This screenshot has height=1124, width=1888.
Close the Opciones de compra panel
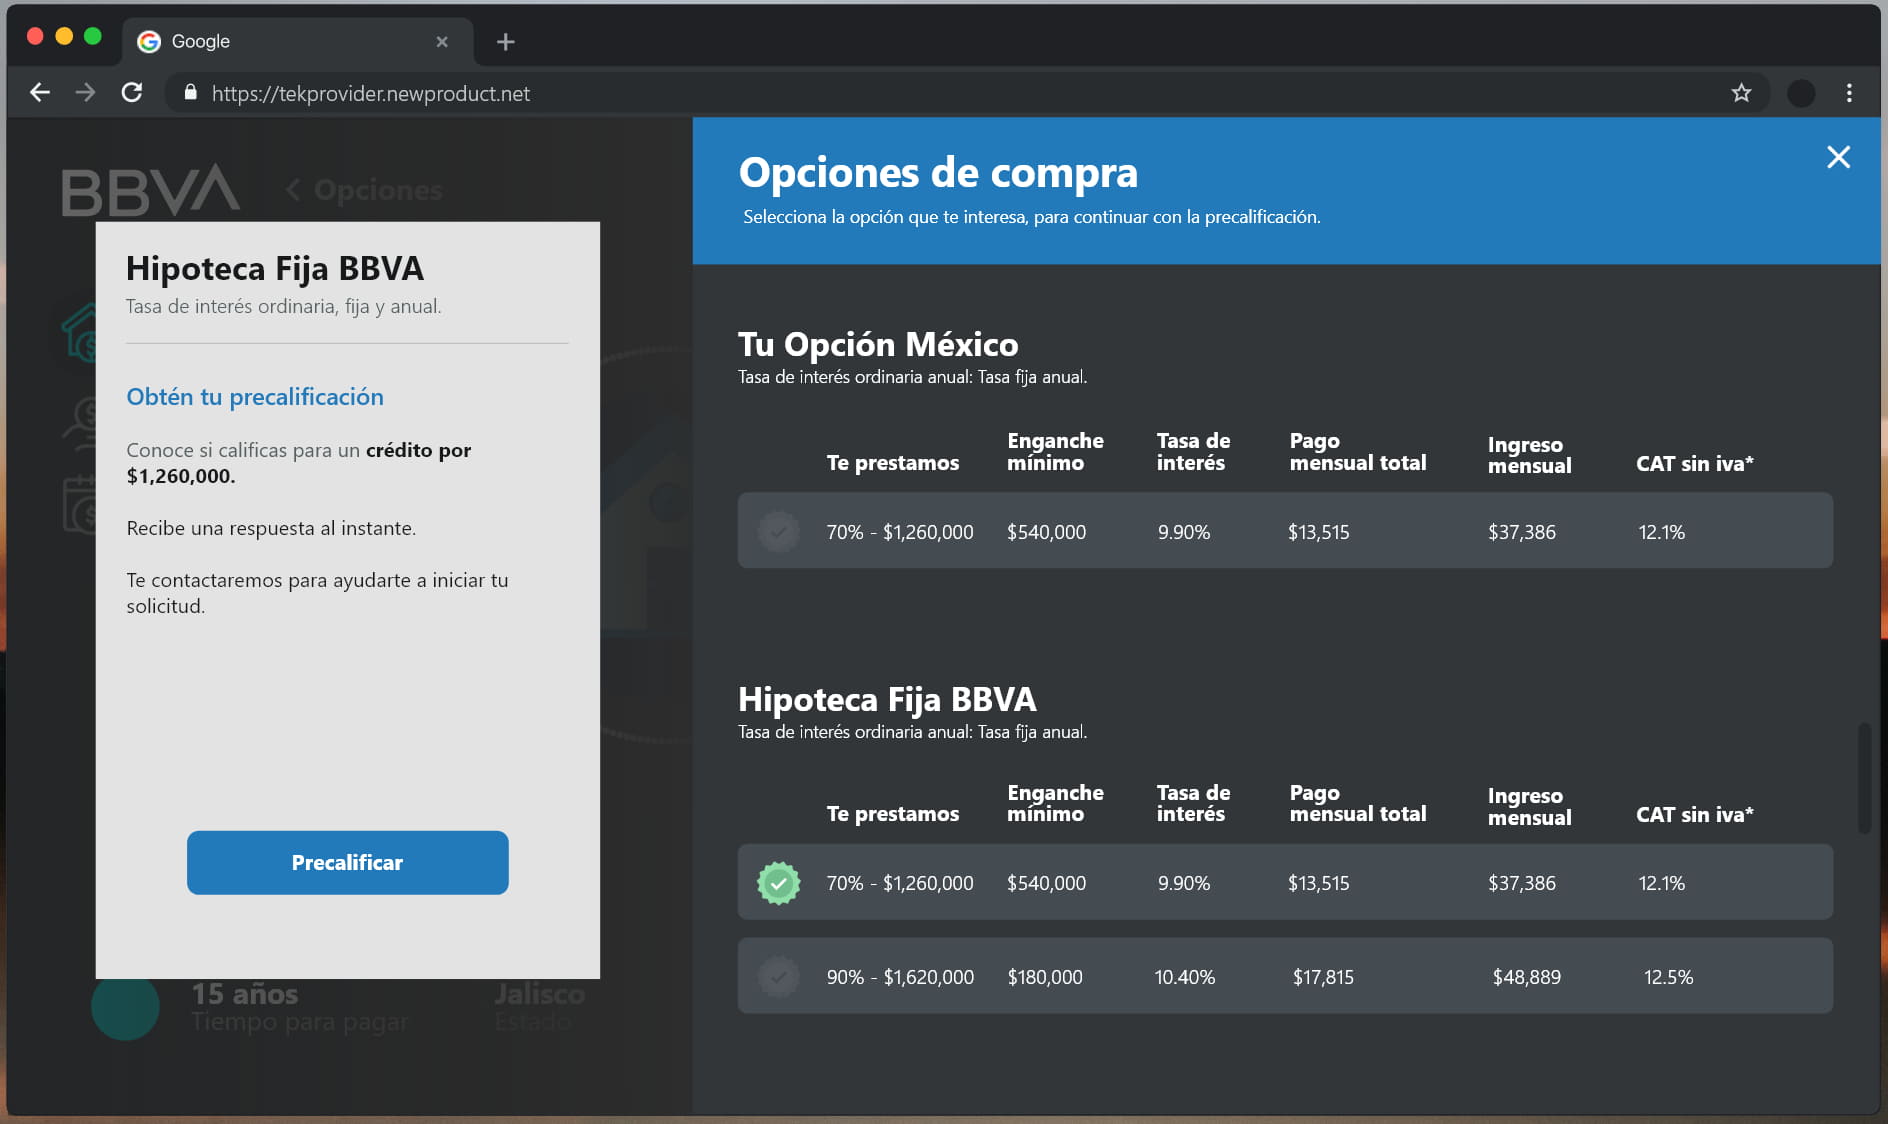click(1837, 157)
